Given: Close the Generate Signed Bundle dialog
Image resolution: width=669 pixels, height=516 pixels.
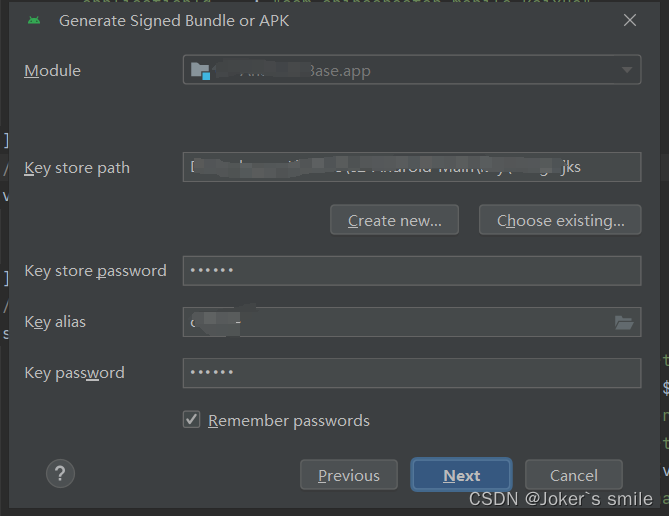Looking at the screenshot, I should (630, 20).
